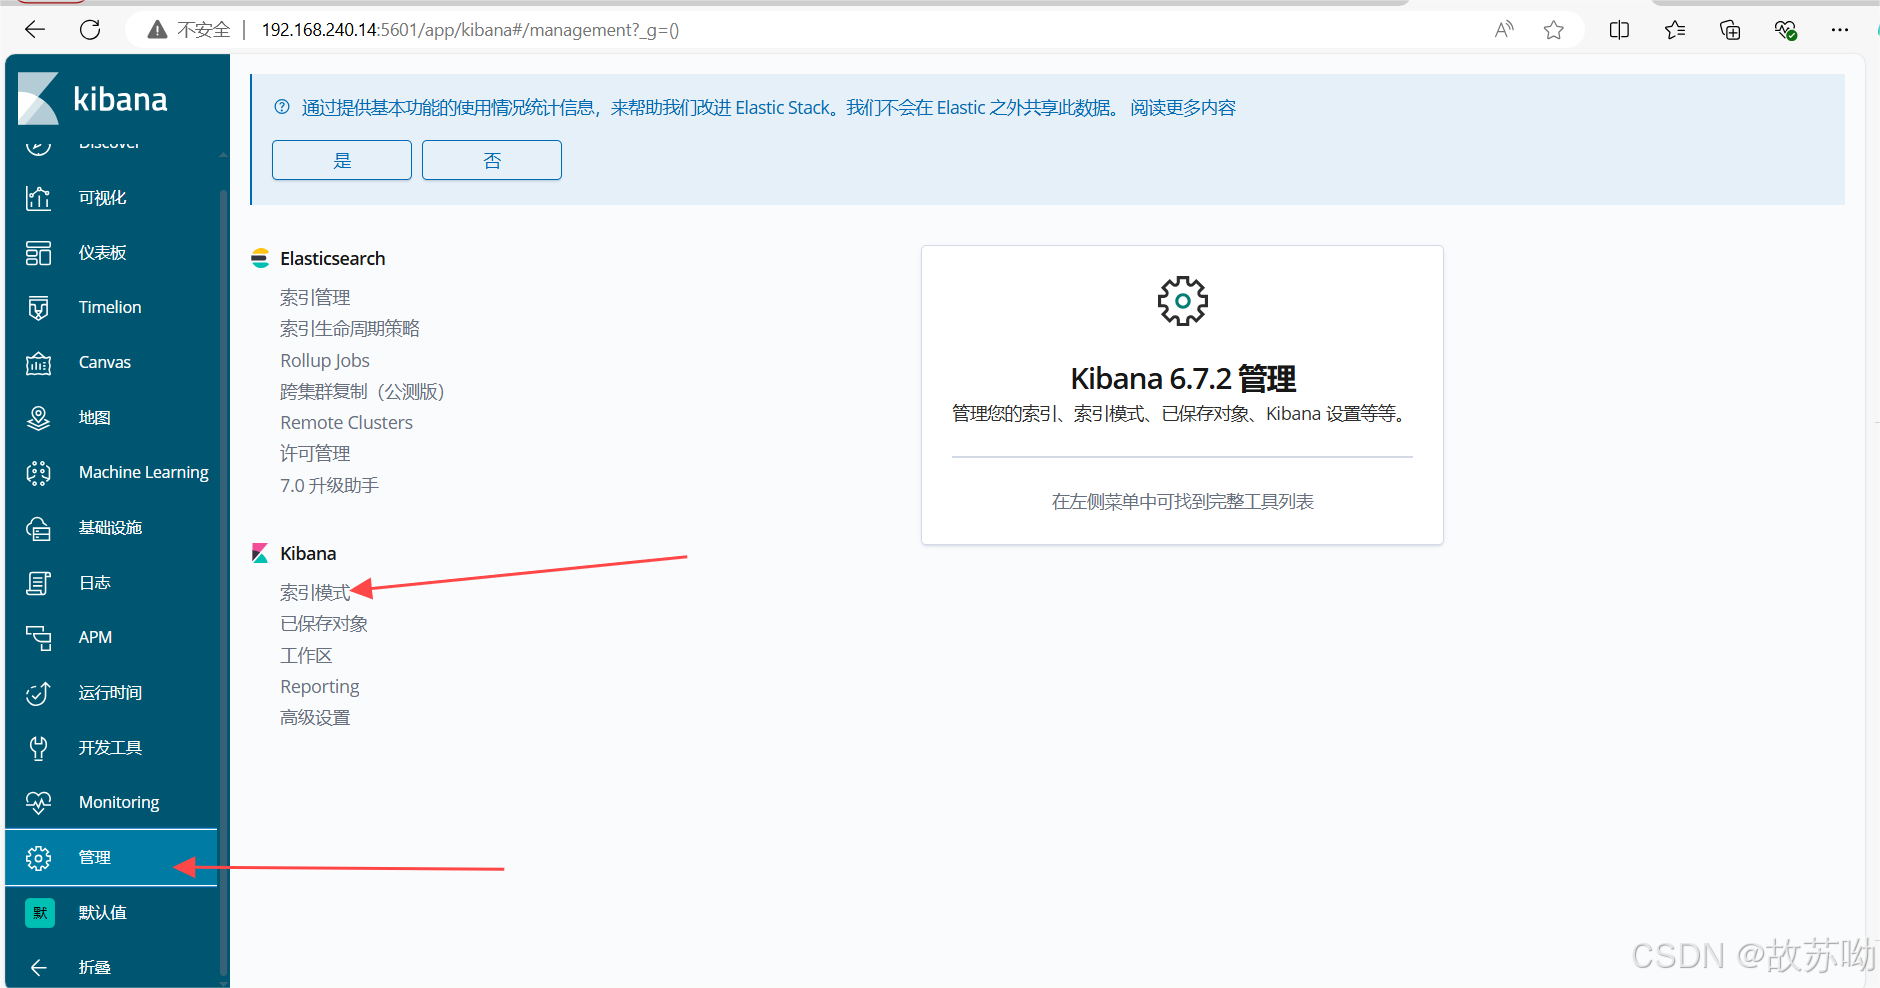Click the browser address bar URL

tap(470, 30)
